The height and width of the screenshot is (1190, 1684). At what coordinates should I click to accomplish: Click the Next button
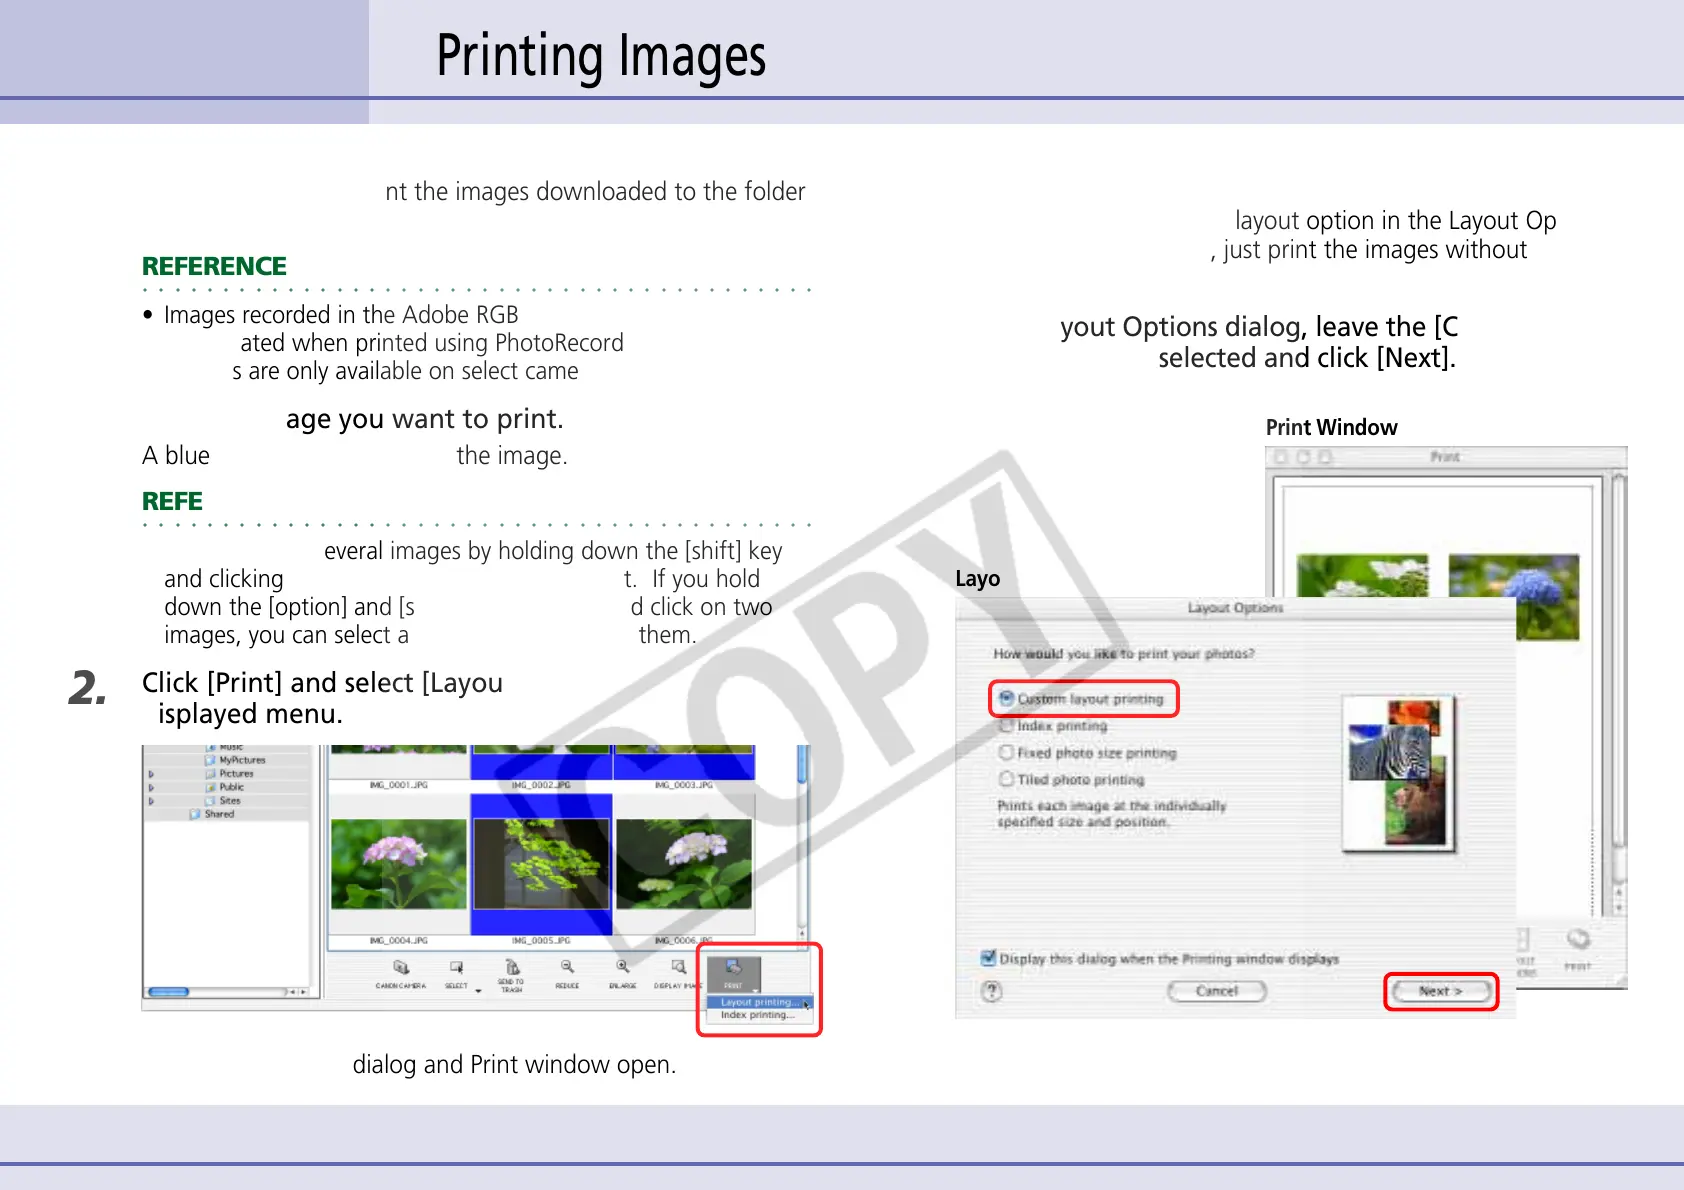click(x=1441, y=991)
